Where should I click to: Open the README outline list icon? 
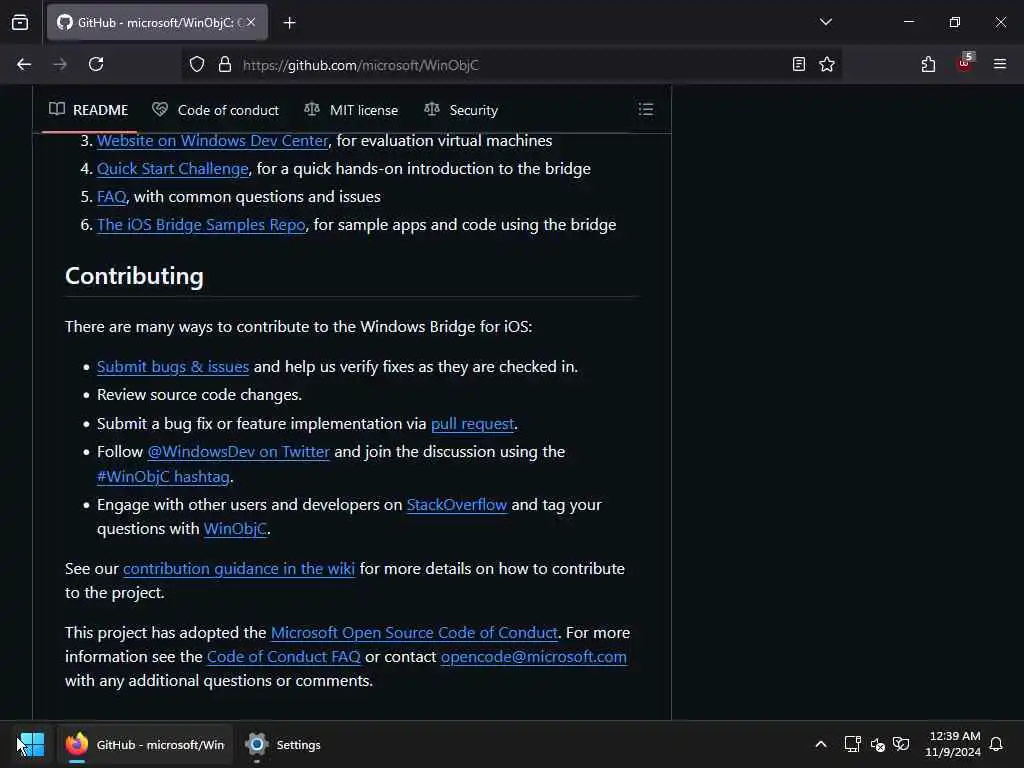[645, 109]
